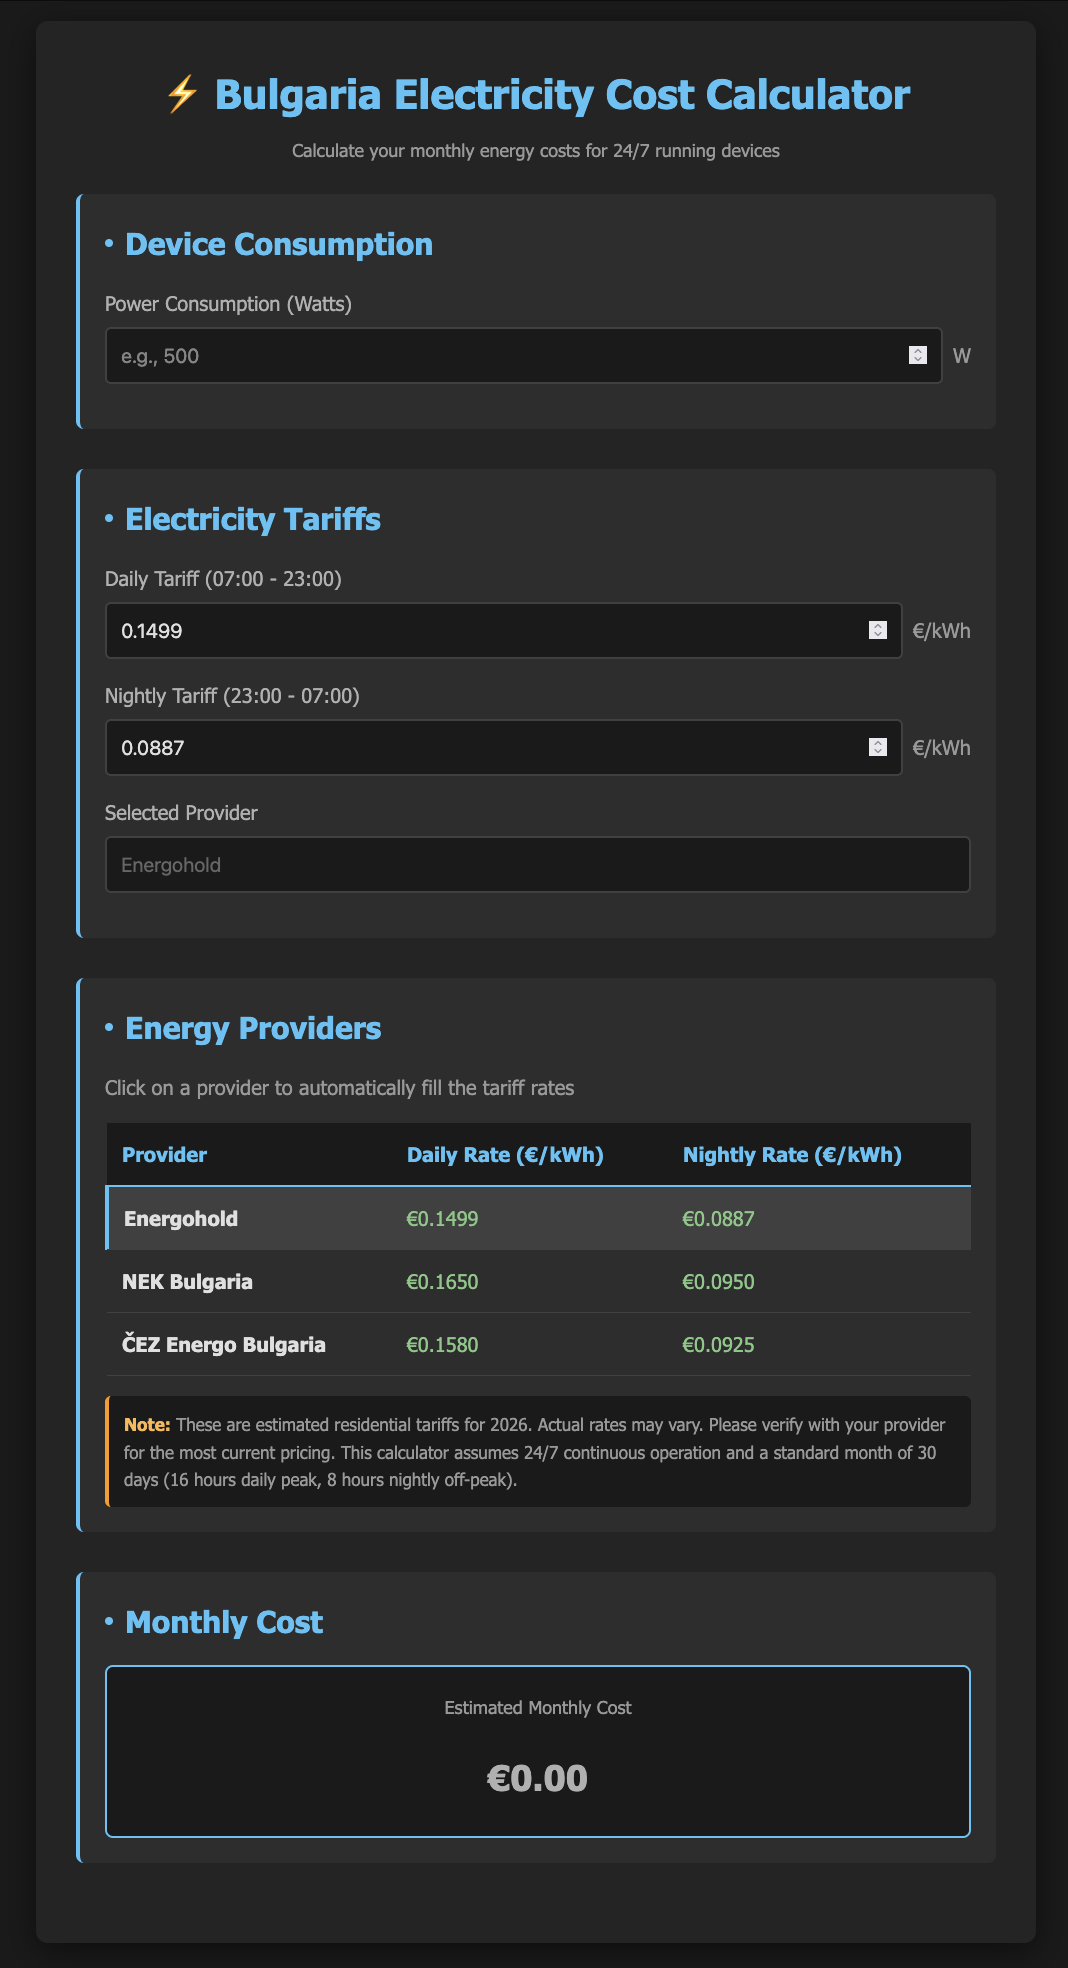Click the Daily Rate column header
Screen dimensions: 1068x1968
pyautogui.click(x=505, y=1155)
